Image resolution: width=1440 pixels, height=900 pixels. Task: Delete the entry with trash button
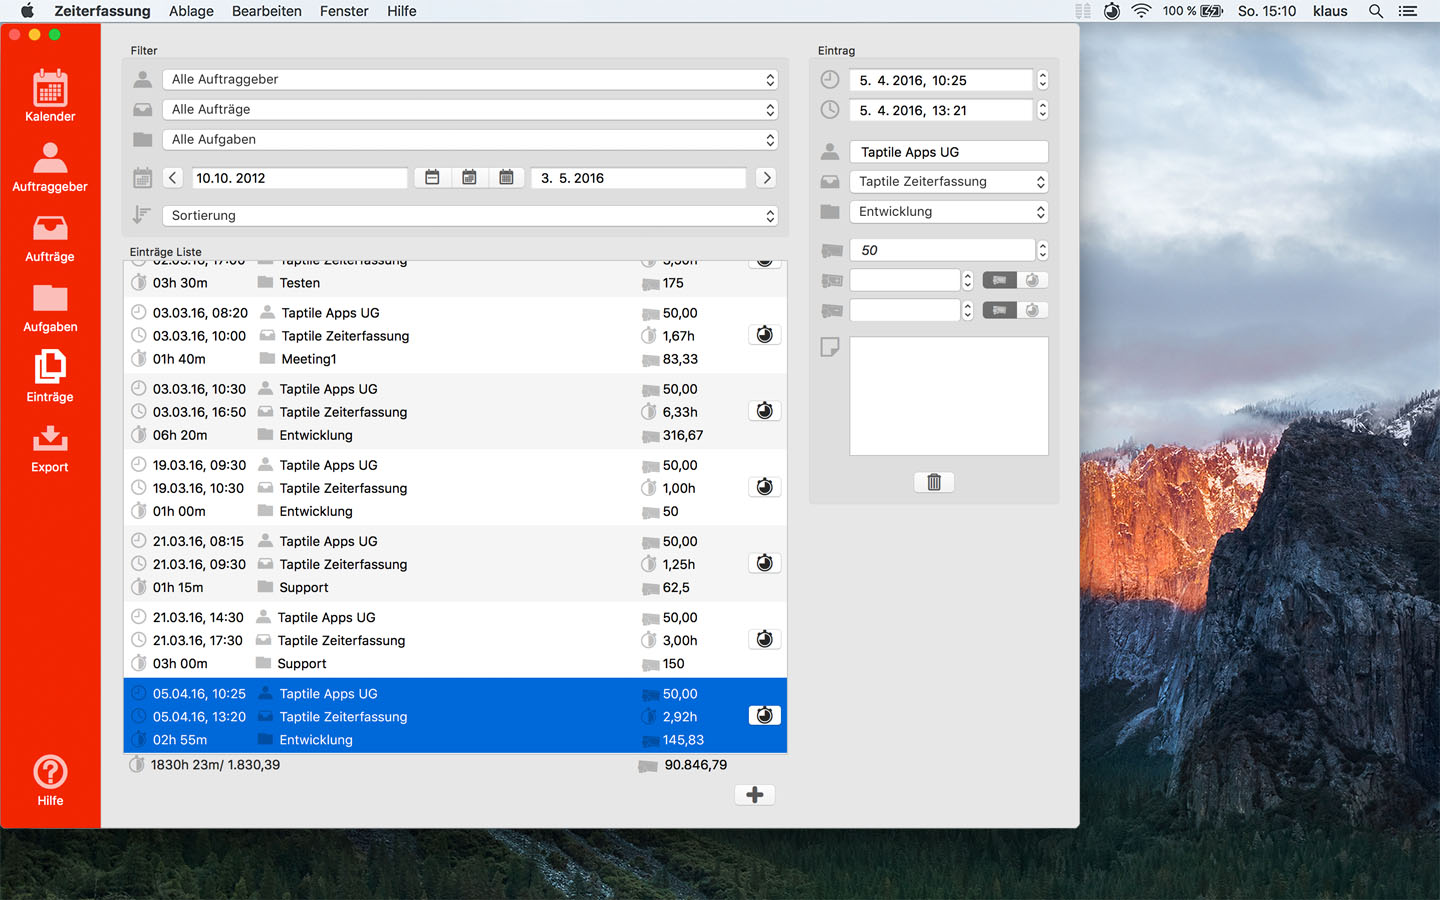(934, 482)
